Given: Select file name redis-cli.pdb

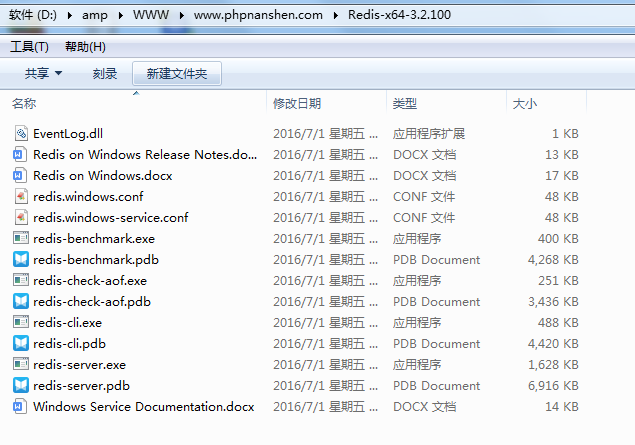Looking at the screenshot, I should point(69,344).
